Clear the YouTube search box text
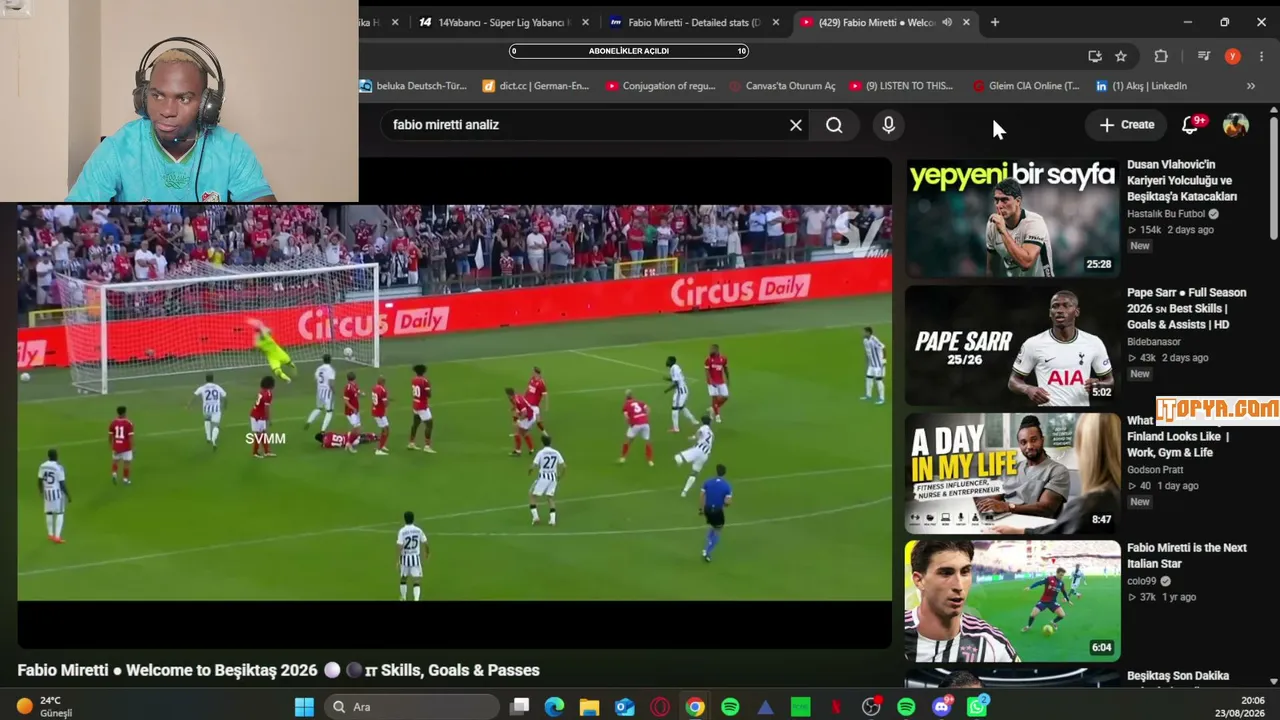Viewport: 1280px width, 720px height. point(796,125)
